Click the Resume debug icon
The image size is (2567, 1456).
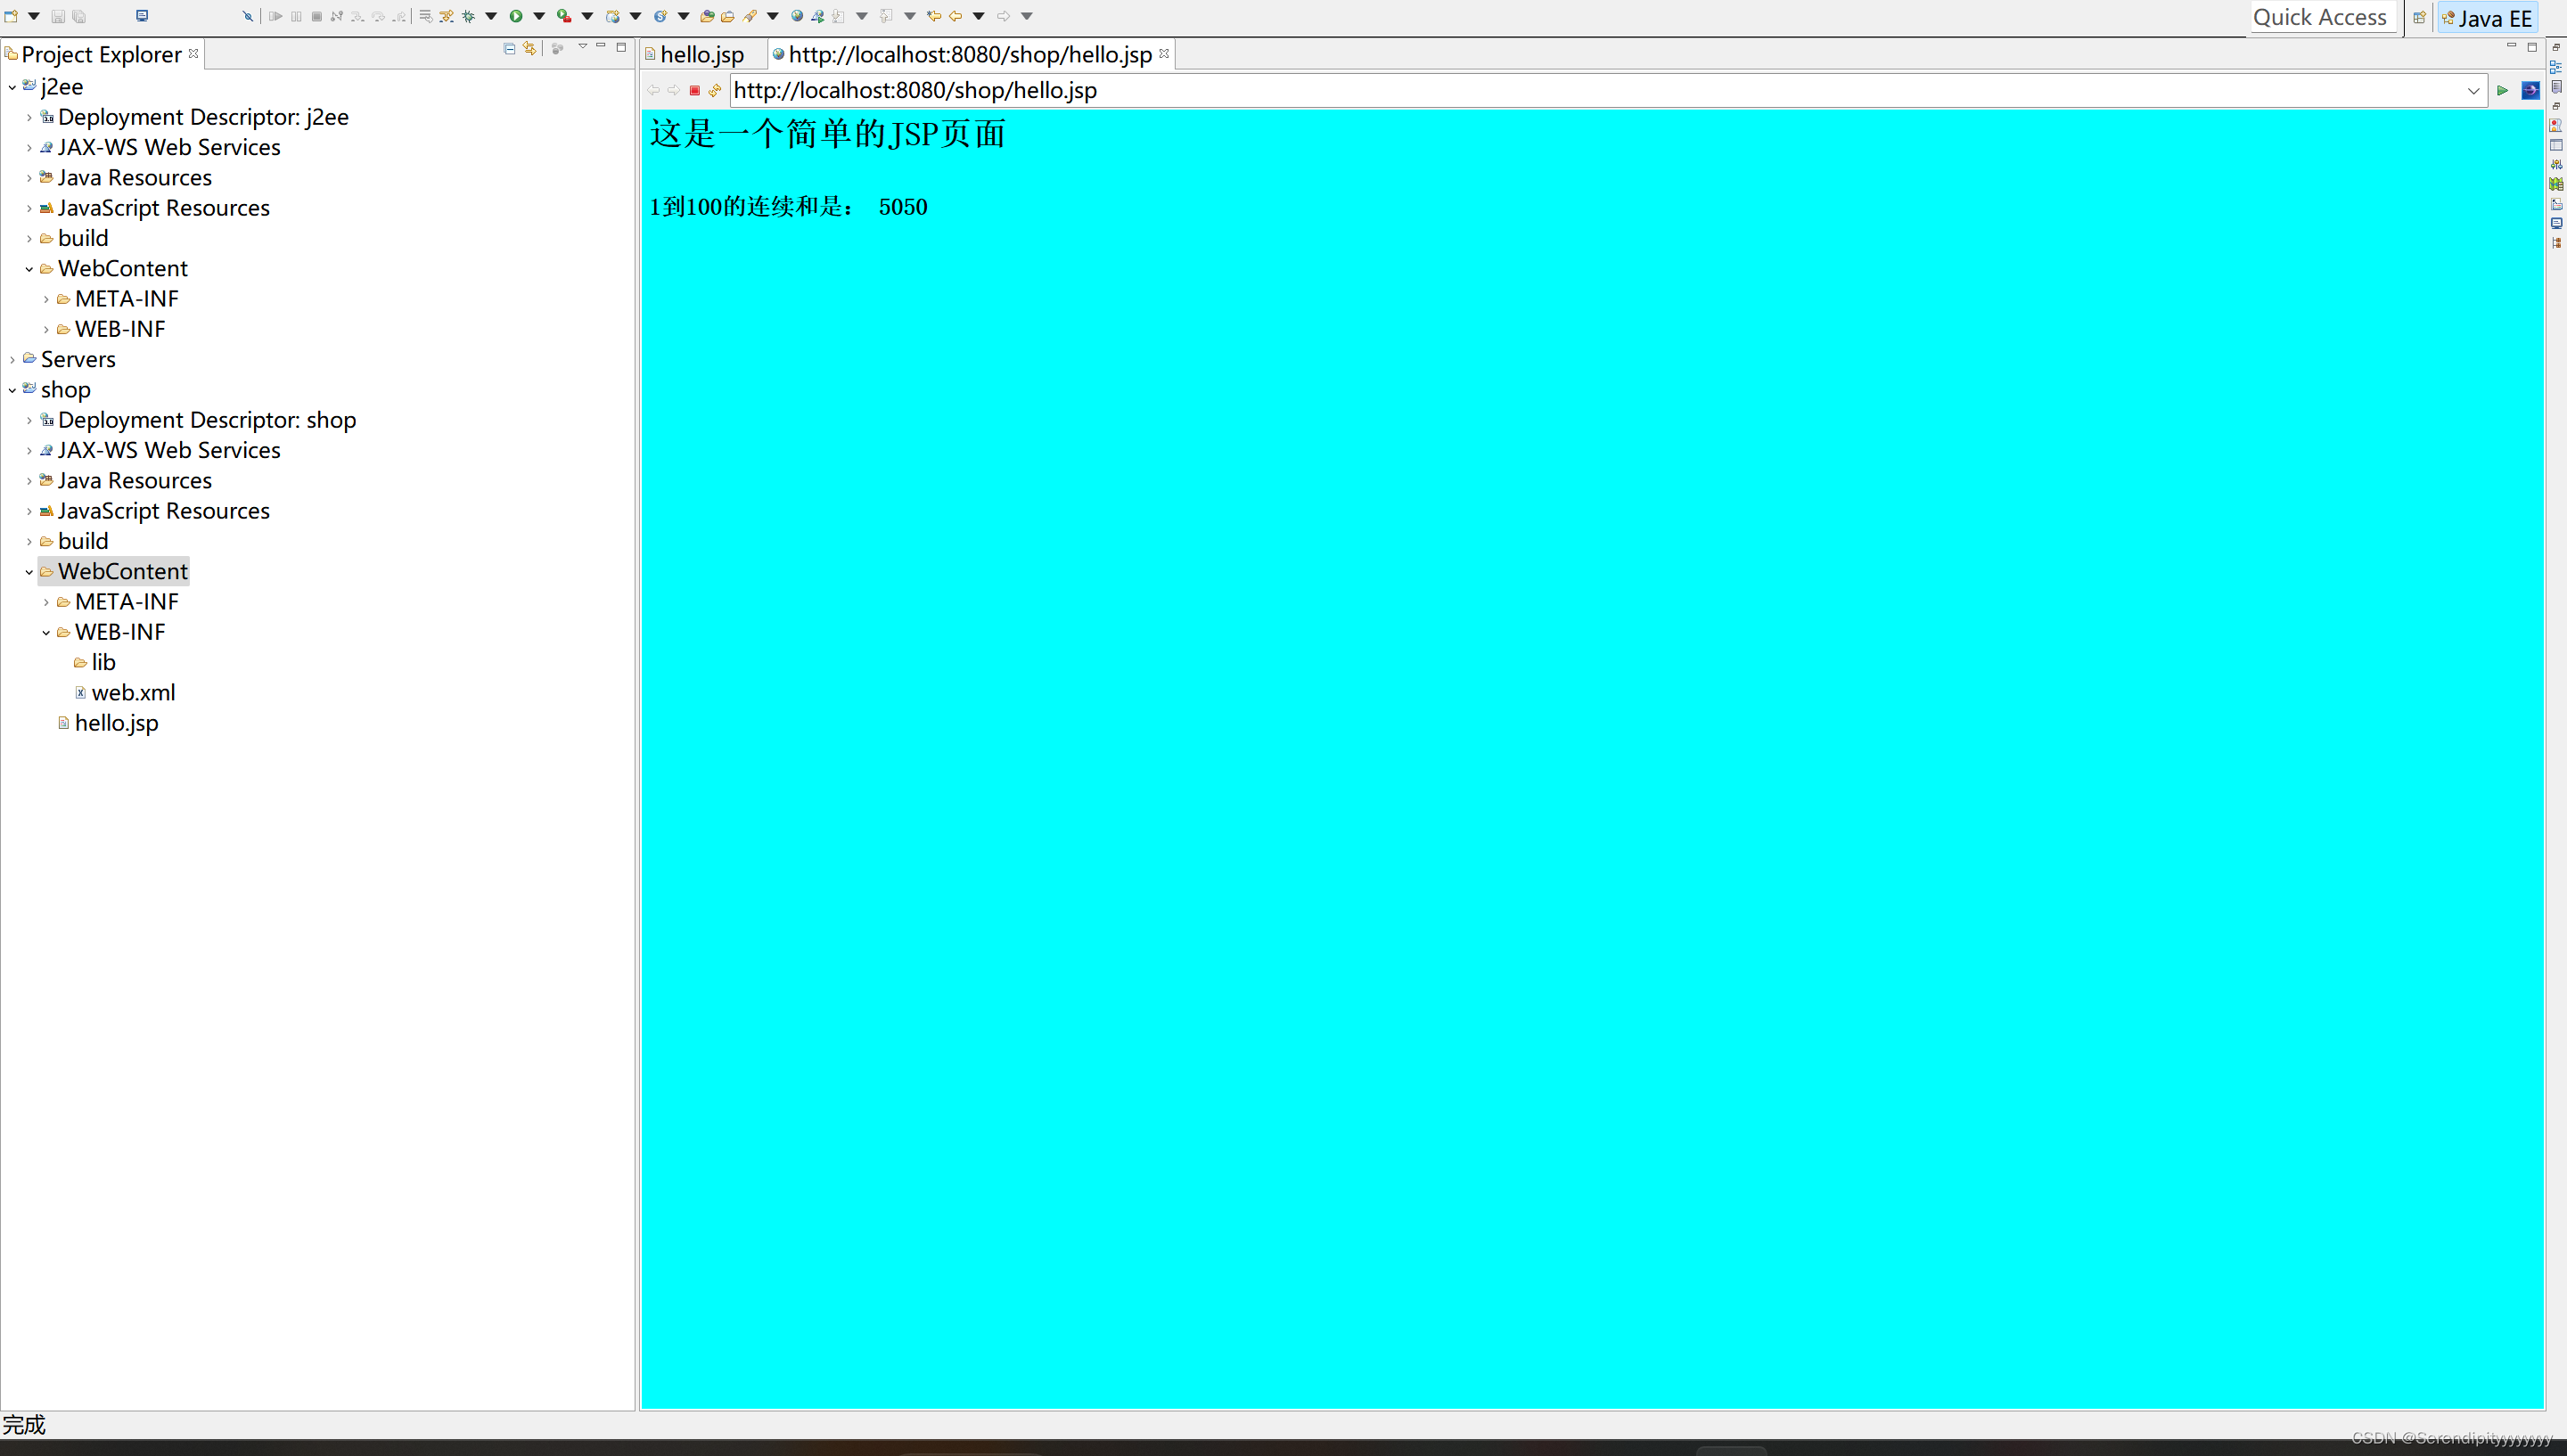[x=275, y=16]
